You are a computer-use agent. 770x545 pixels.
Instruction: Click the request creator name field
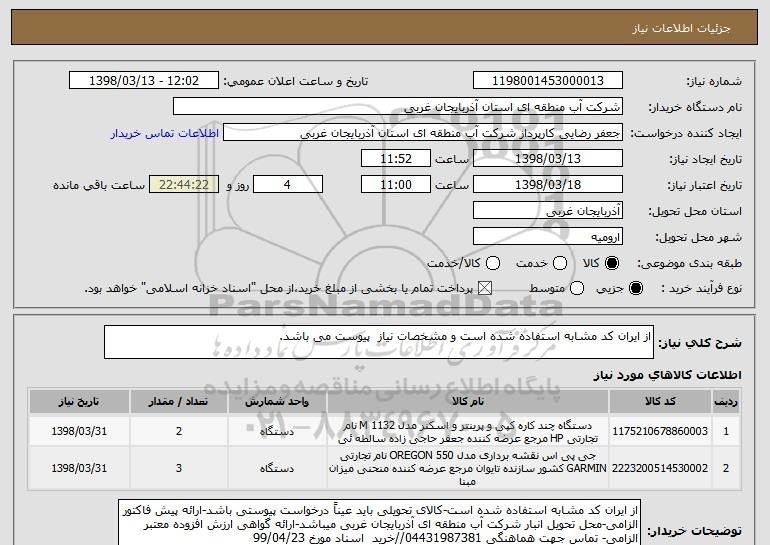423,133
